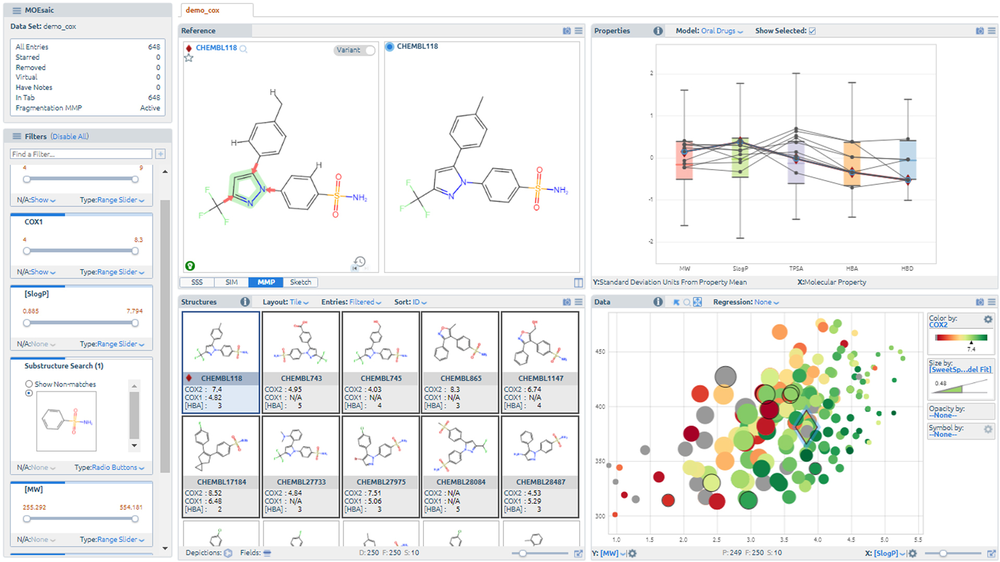Take snapshot of the Structures panel
The width and height of the screenshot is (1000, 562).
tap(567, 302)
